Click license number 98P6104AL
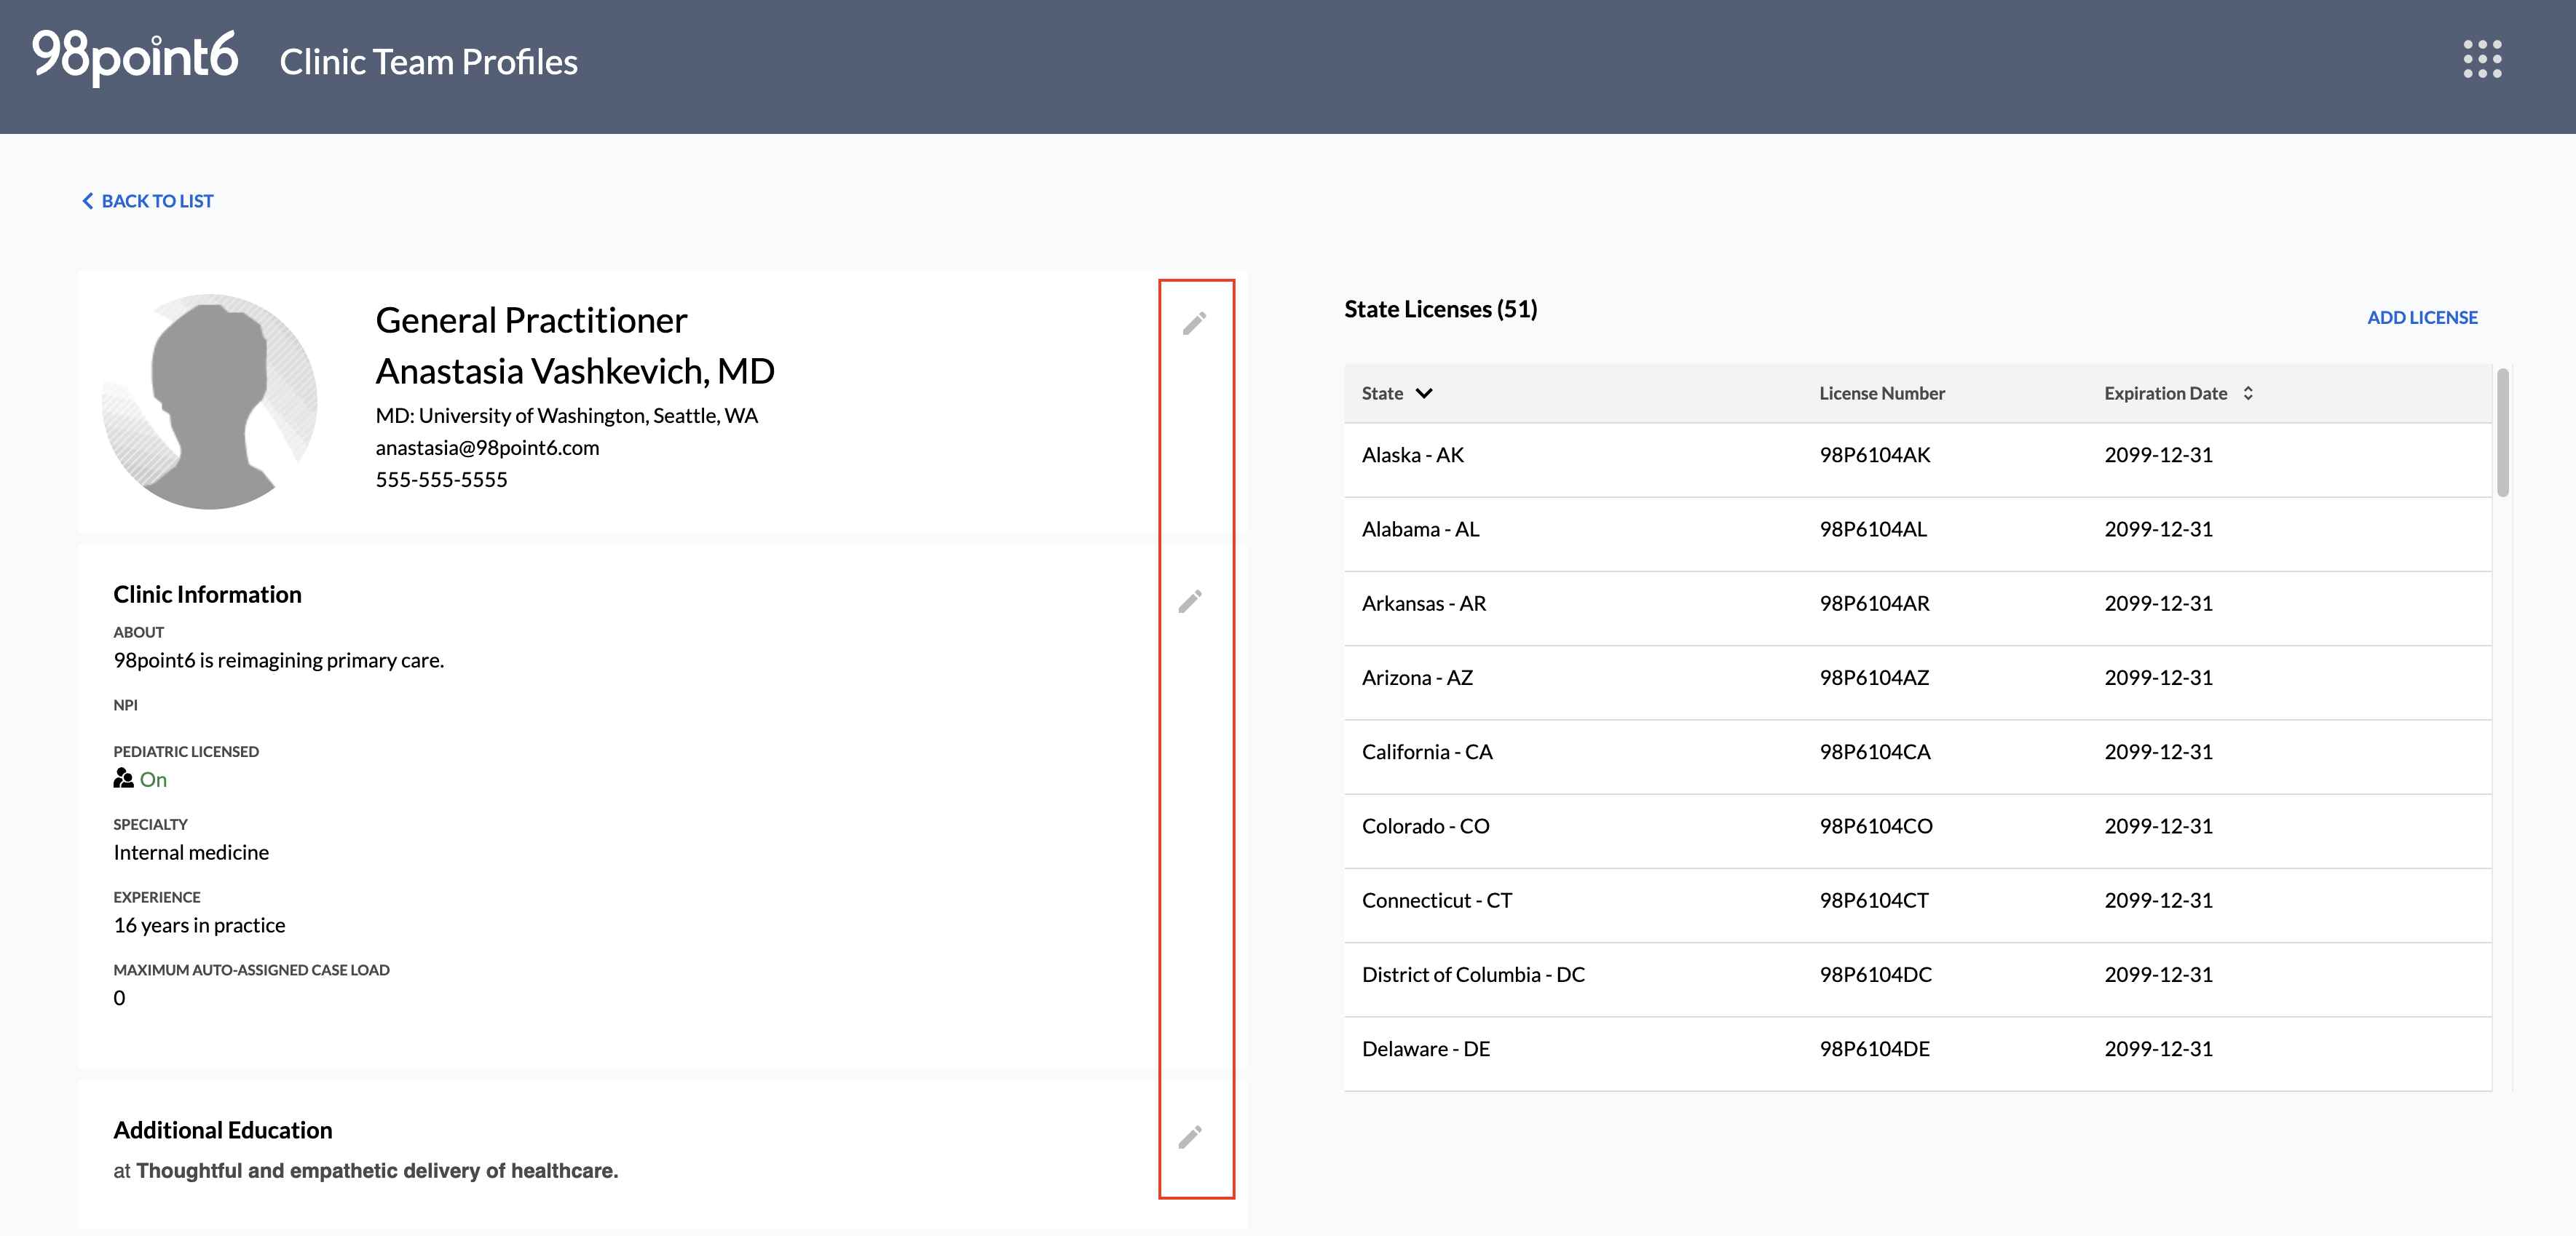This screenshot has width=2576, height=1236. pos(1873,529)
